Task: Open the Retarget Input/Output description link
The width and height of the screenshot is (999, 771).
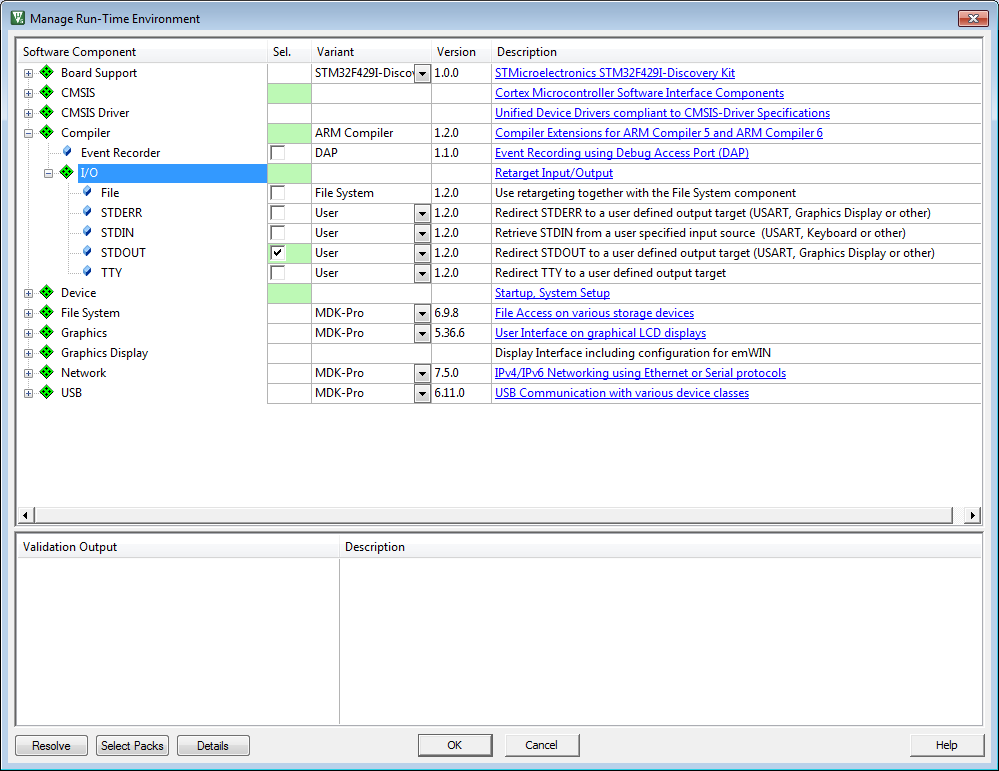Action: 553,173
